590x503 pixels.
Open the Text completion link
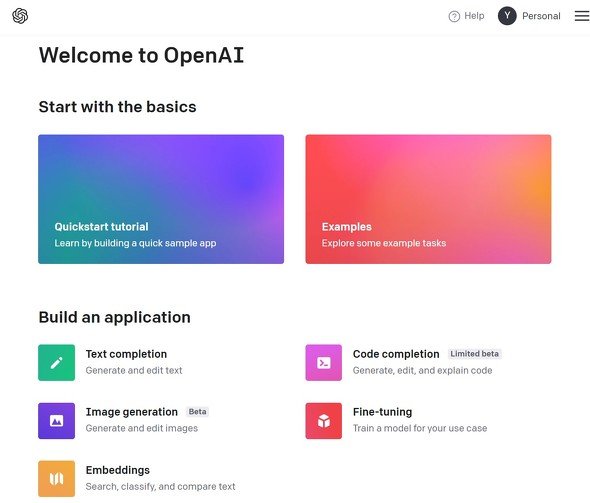tap(126, 354)
